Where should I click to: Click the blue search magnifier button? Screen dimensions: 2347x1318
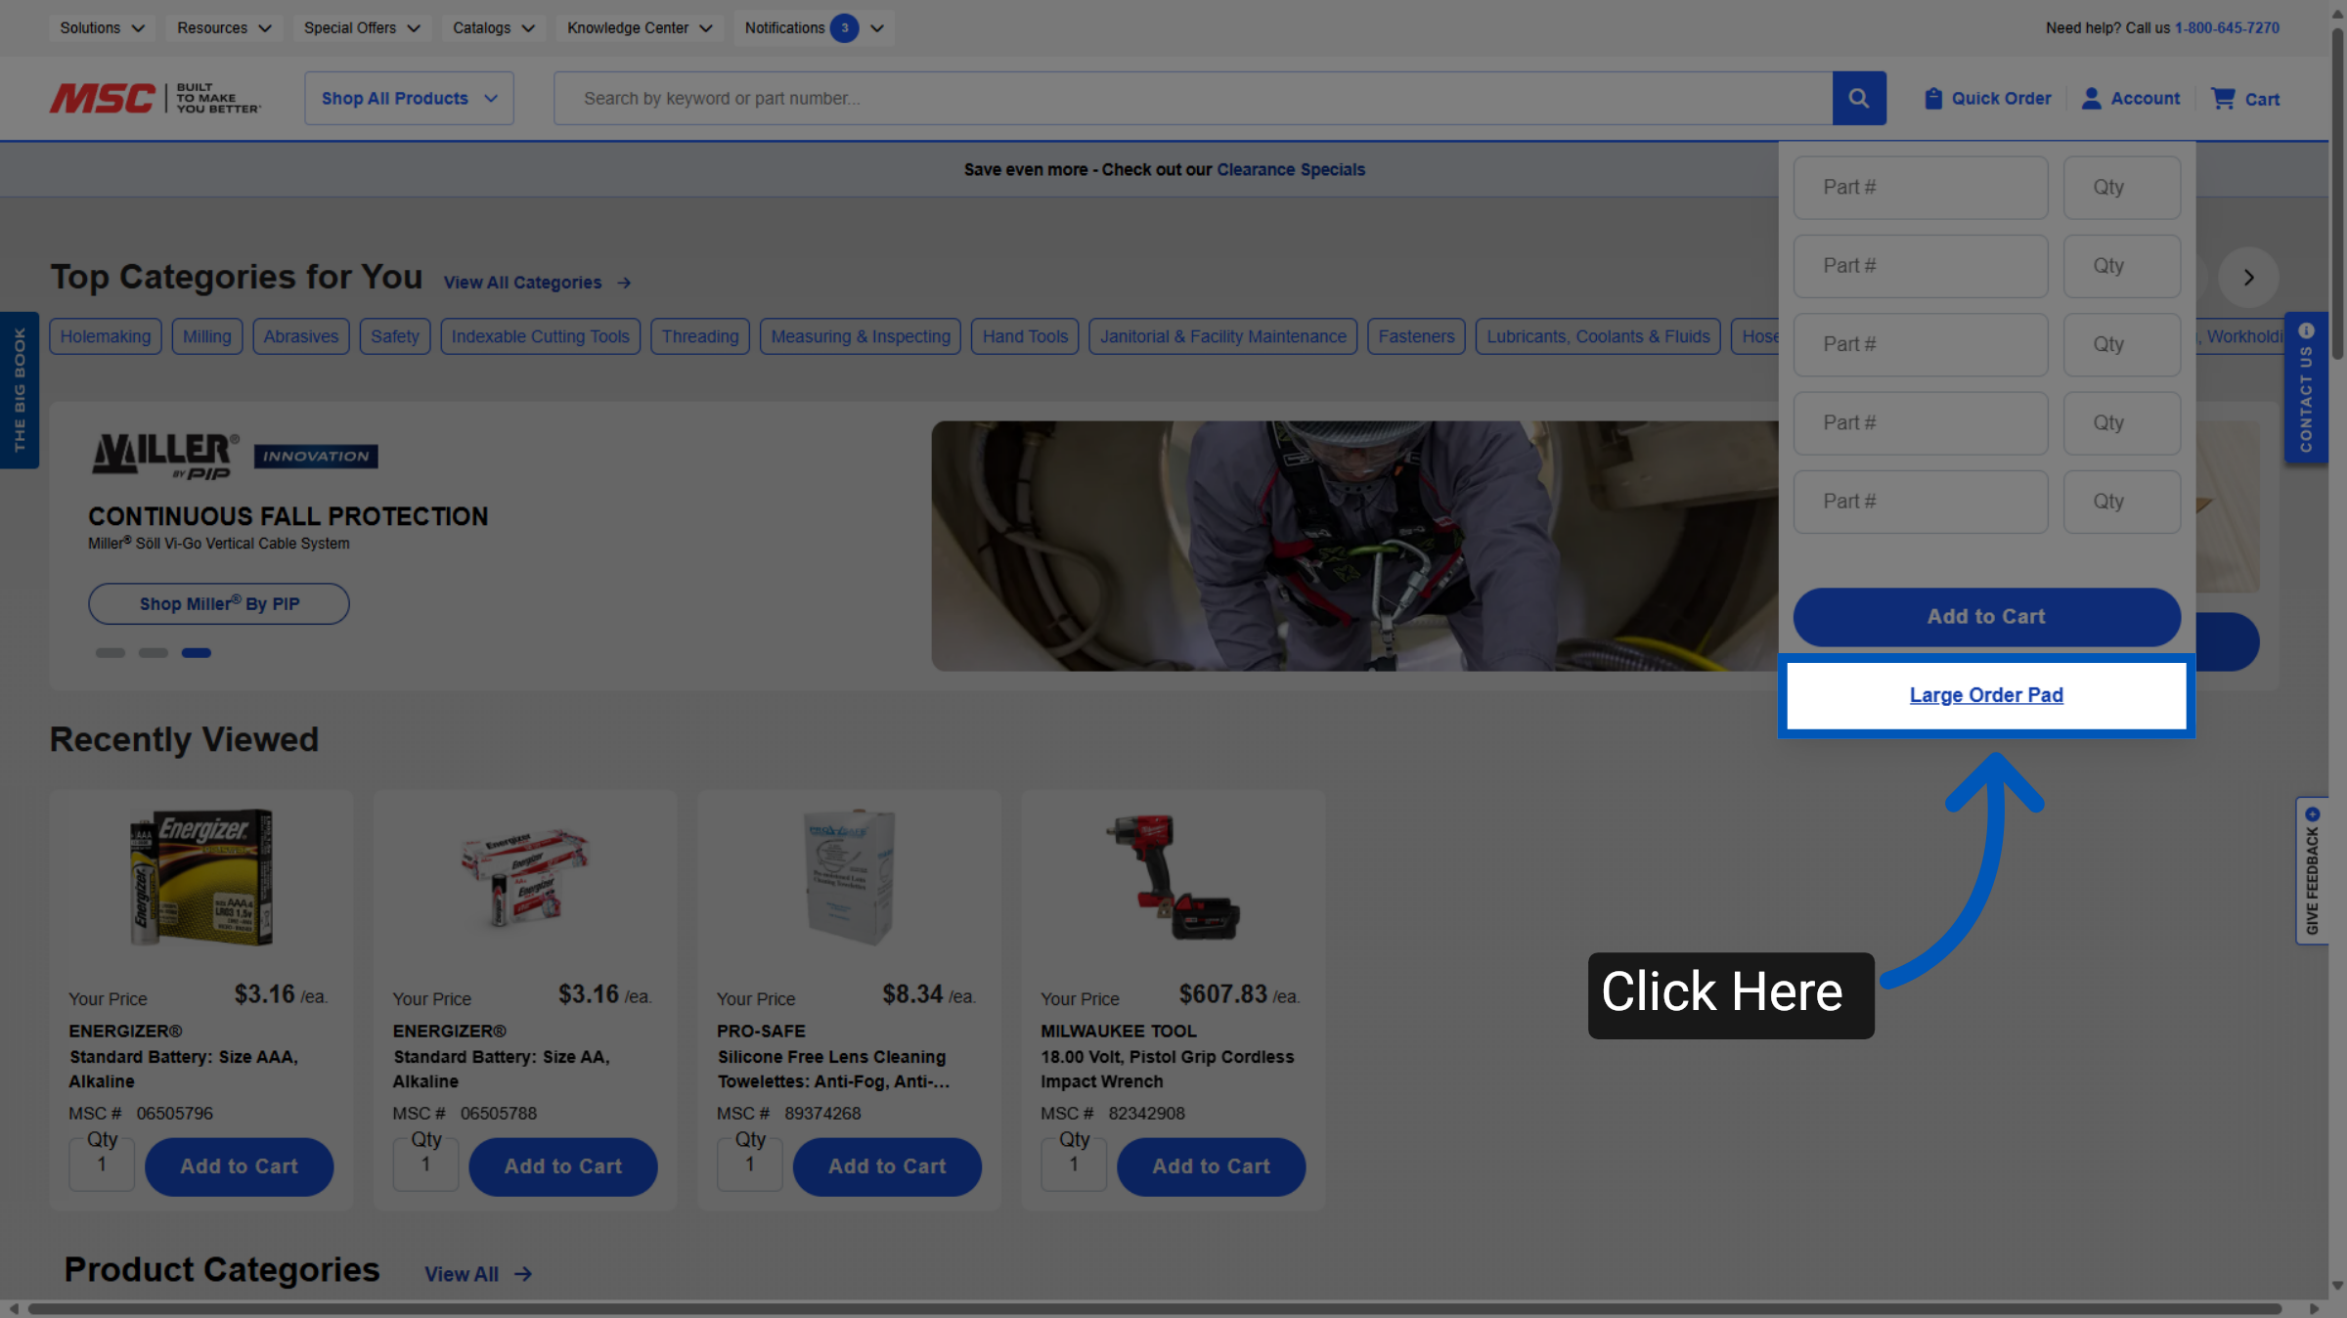(1859, 98)
